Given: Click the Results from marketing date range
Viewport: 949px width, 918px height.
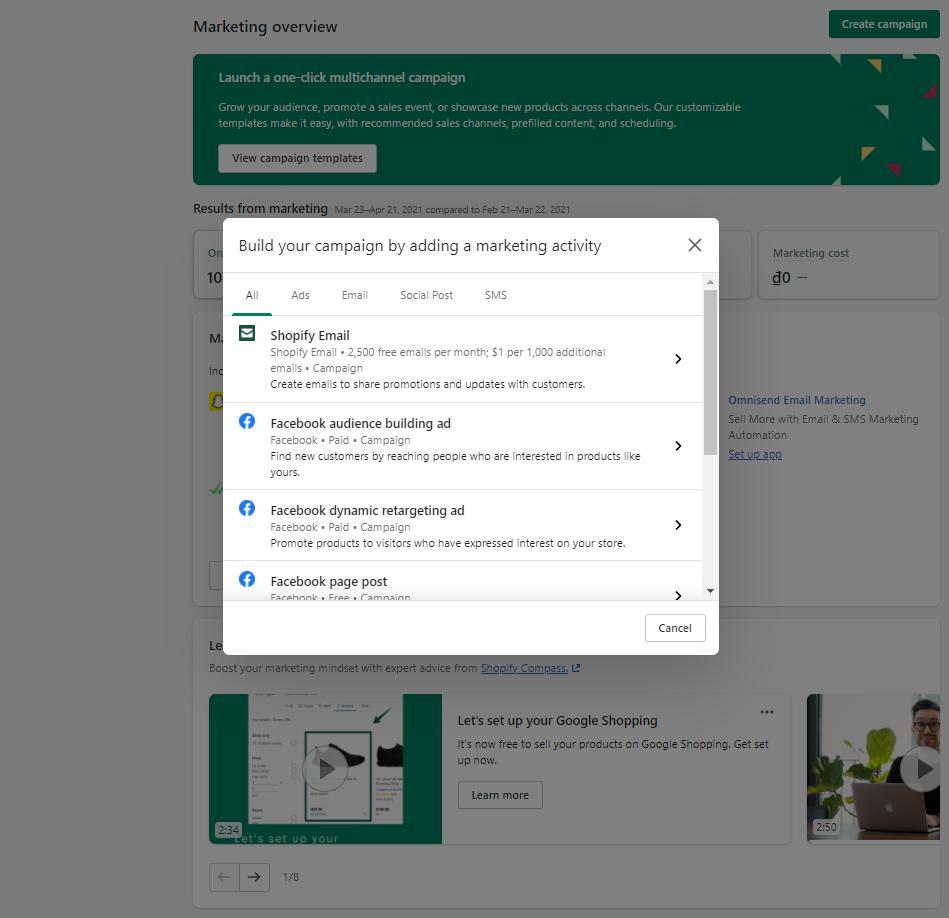Looking at the screenshot, I should tap(452, 209).
